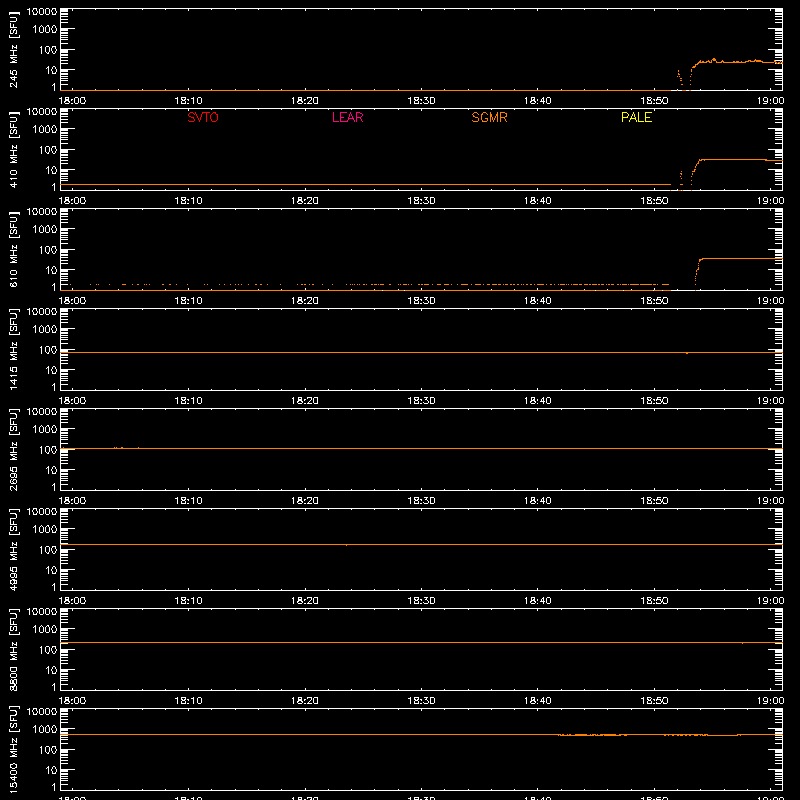Click 18:40 tick label under 4995 MHz panel

click(538, 601)
